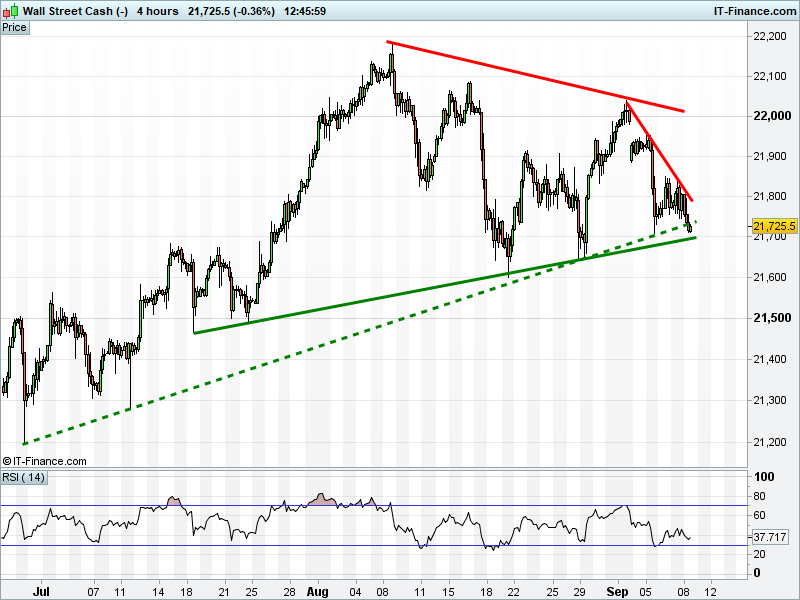
Task: Click the 12 date label on time axis
Action: pyautogui.click(x=710, y=592)
